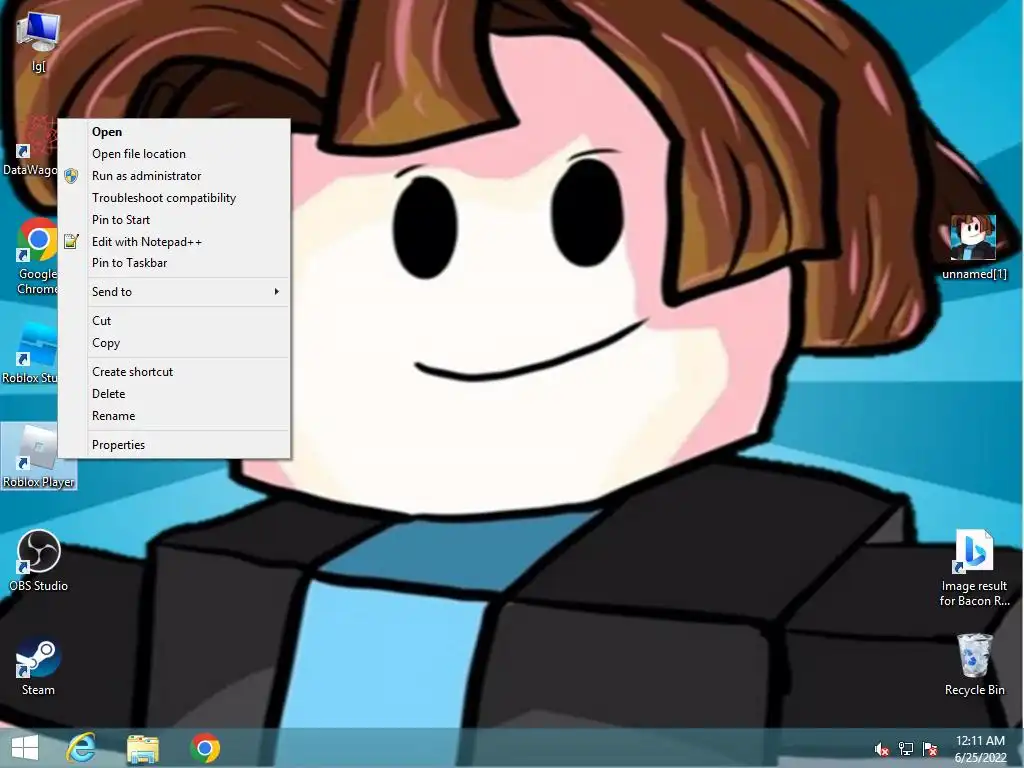This screenshot has height=768, width=1024.
Task: Click the muted volume tray icon
Action: coord(882,749)
